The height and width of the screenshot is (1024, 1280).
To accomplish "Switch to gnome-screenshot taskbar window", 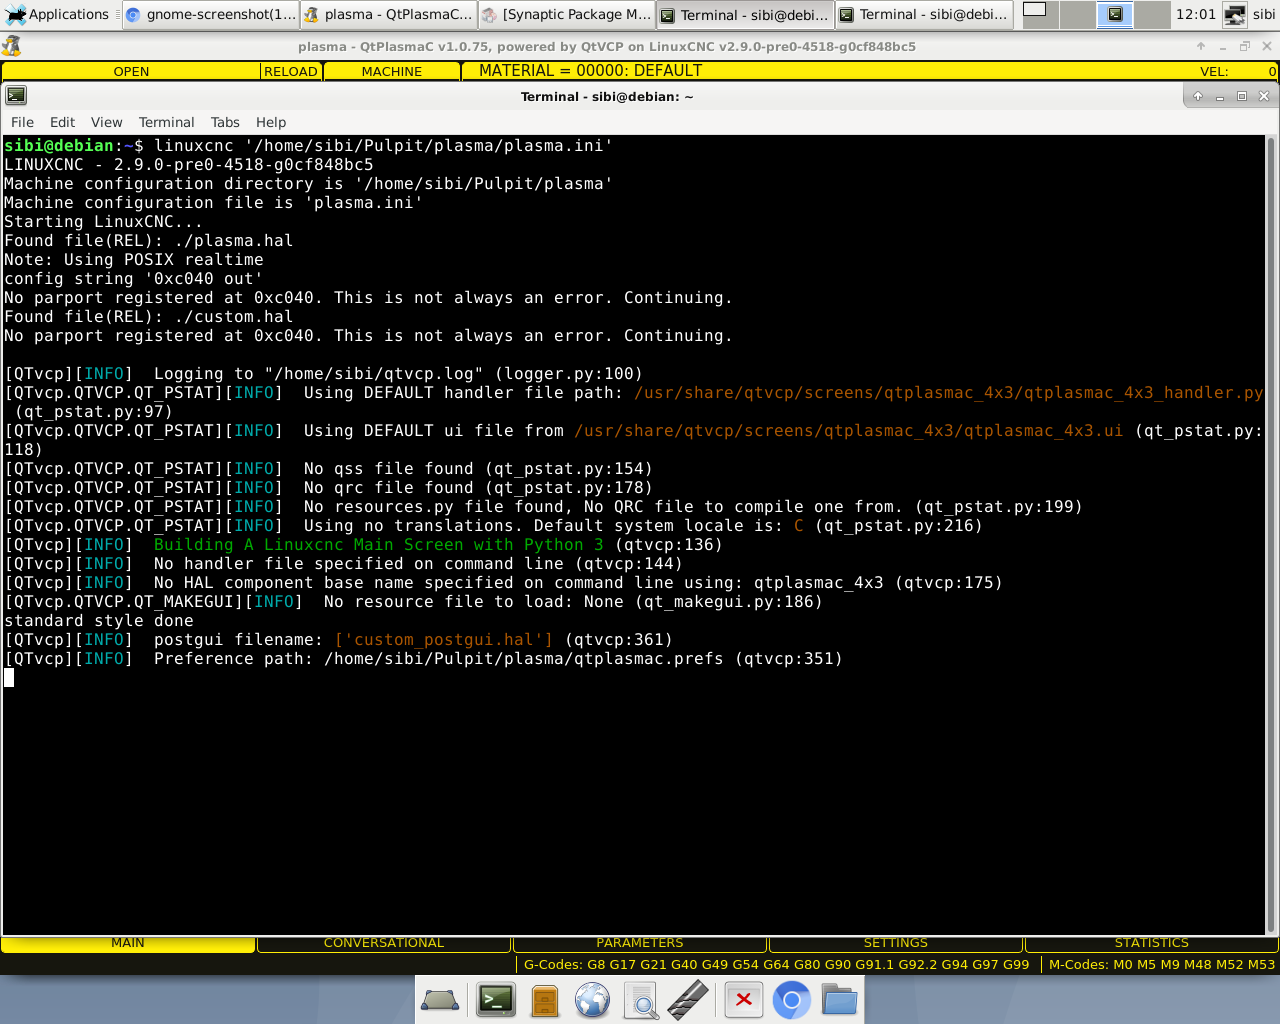I will 210,14.
